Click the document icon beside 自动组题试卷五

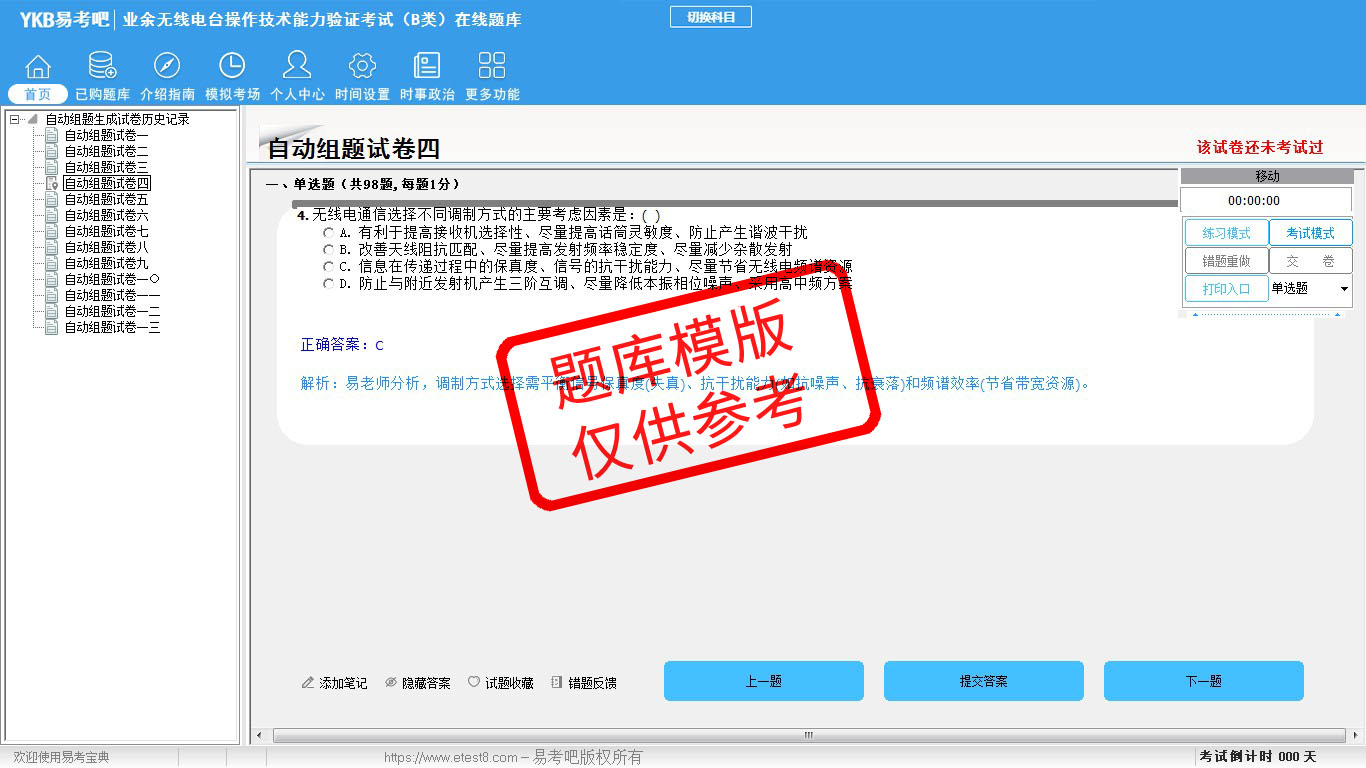(x=52, y=200)
